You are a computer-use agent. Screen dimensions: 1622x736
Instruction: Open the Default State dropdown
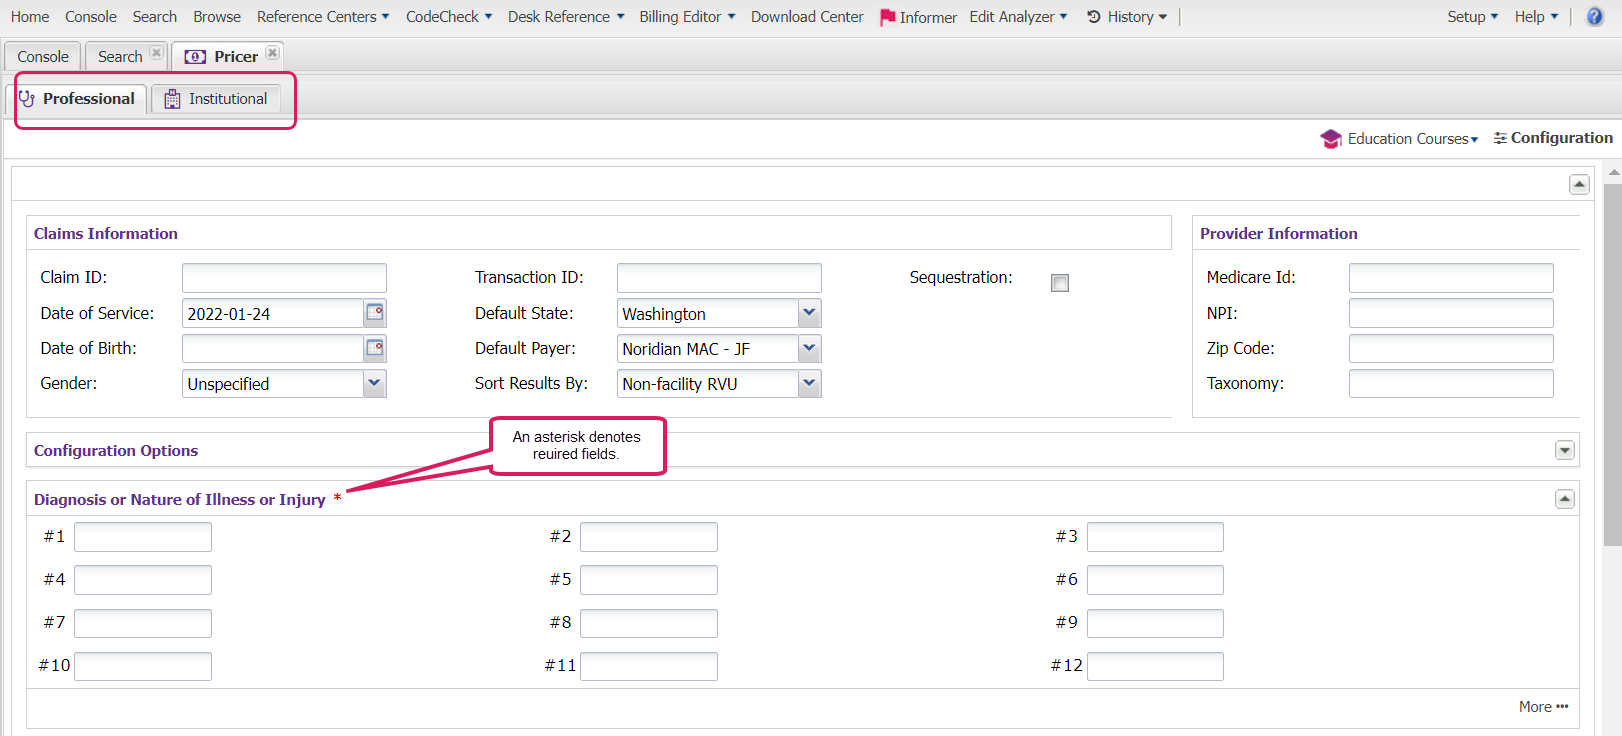809,313
